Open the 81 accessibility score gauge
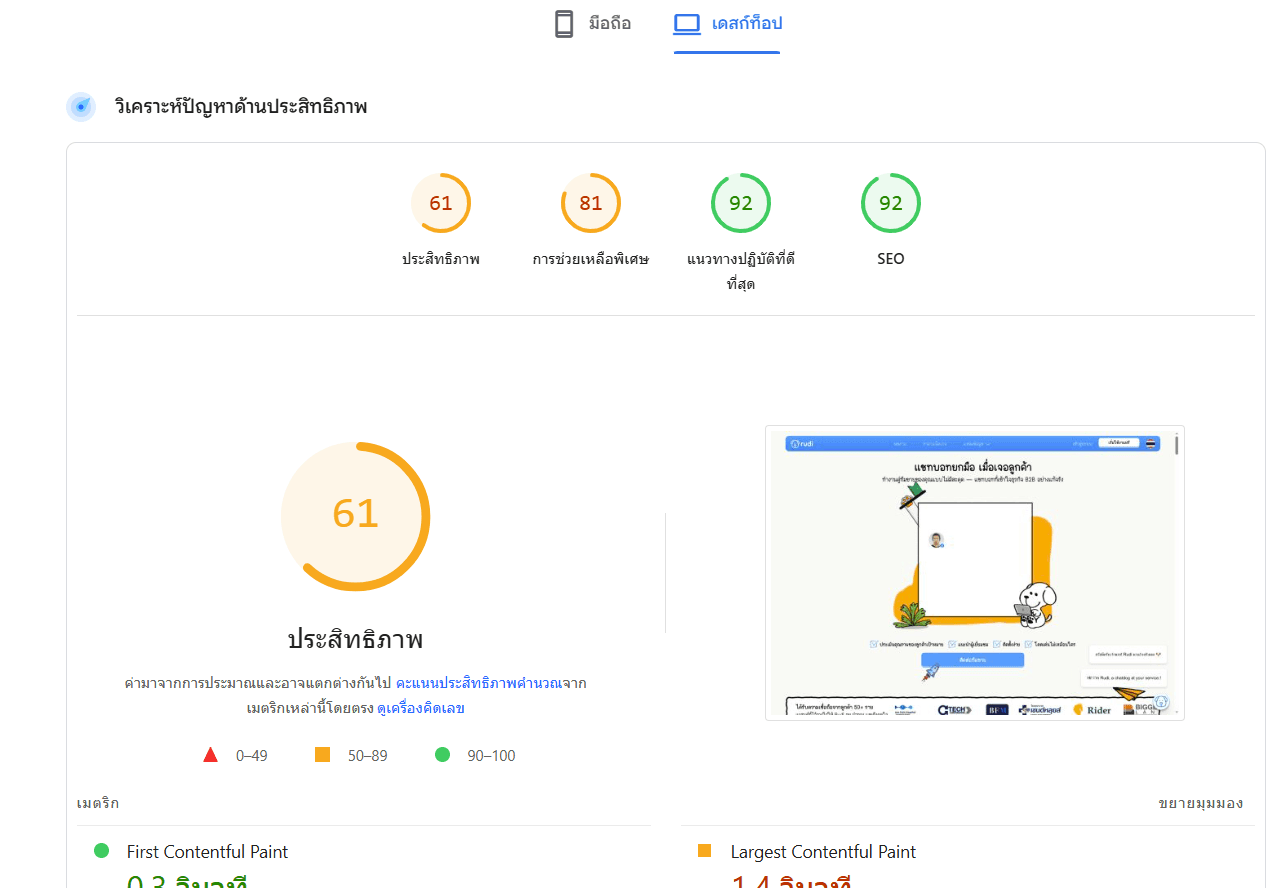Image resolution: width=1282 pixels, height=888 pixels. point(591,203)
